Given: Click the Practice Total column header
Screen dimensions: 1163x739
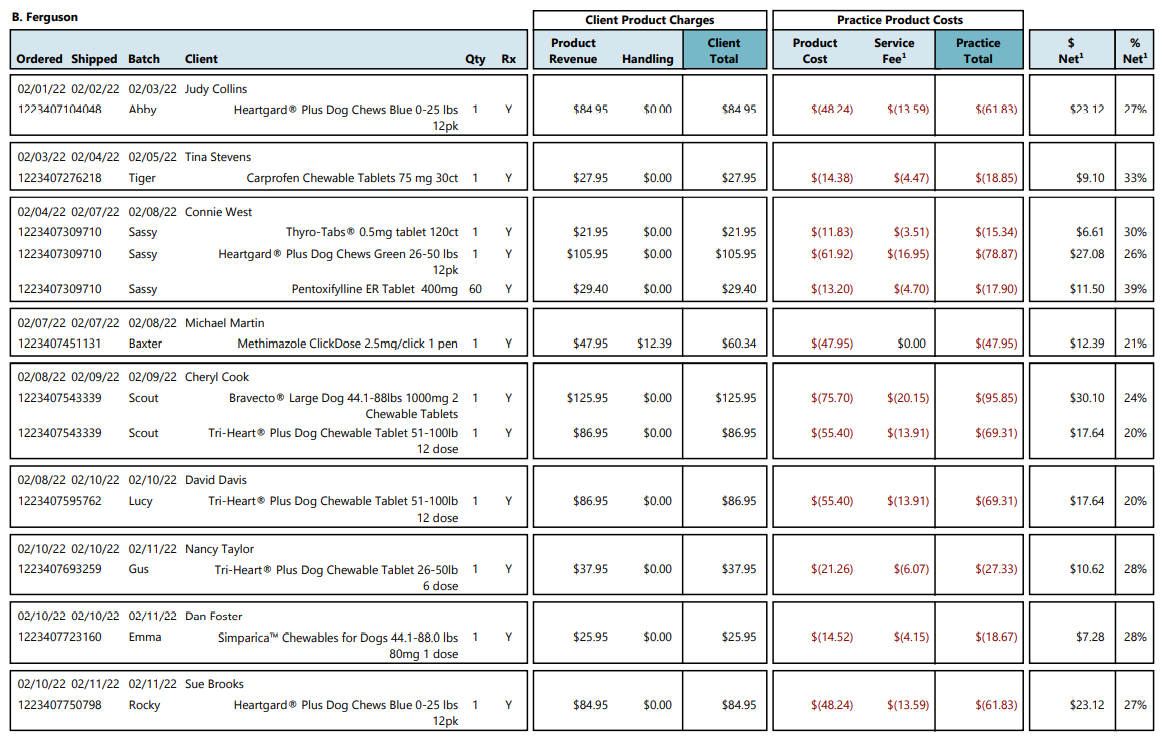Looking at the screenshot, I should tap(979, 50).
